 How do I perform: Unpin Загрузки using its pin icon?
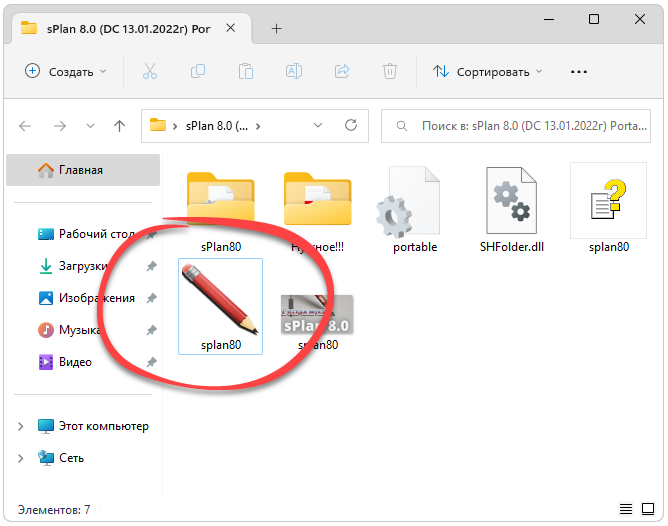click(151, 267)
